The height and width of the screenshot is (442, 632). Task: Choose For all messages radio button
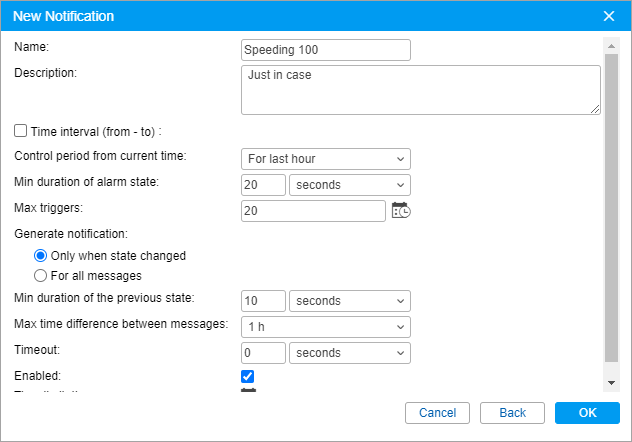point(41,275)
